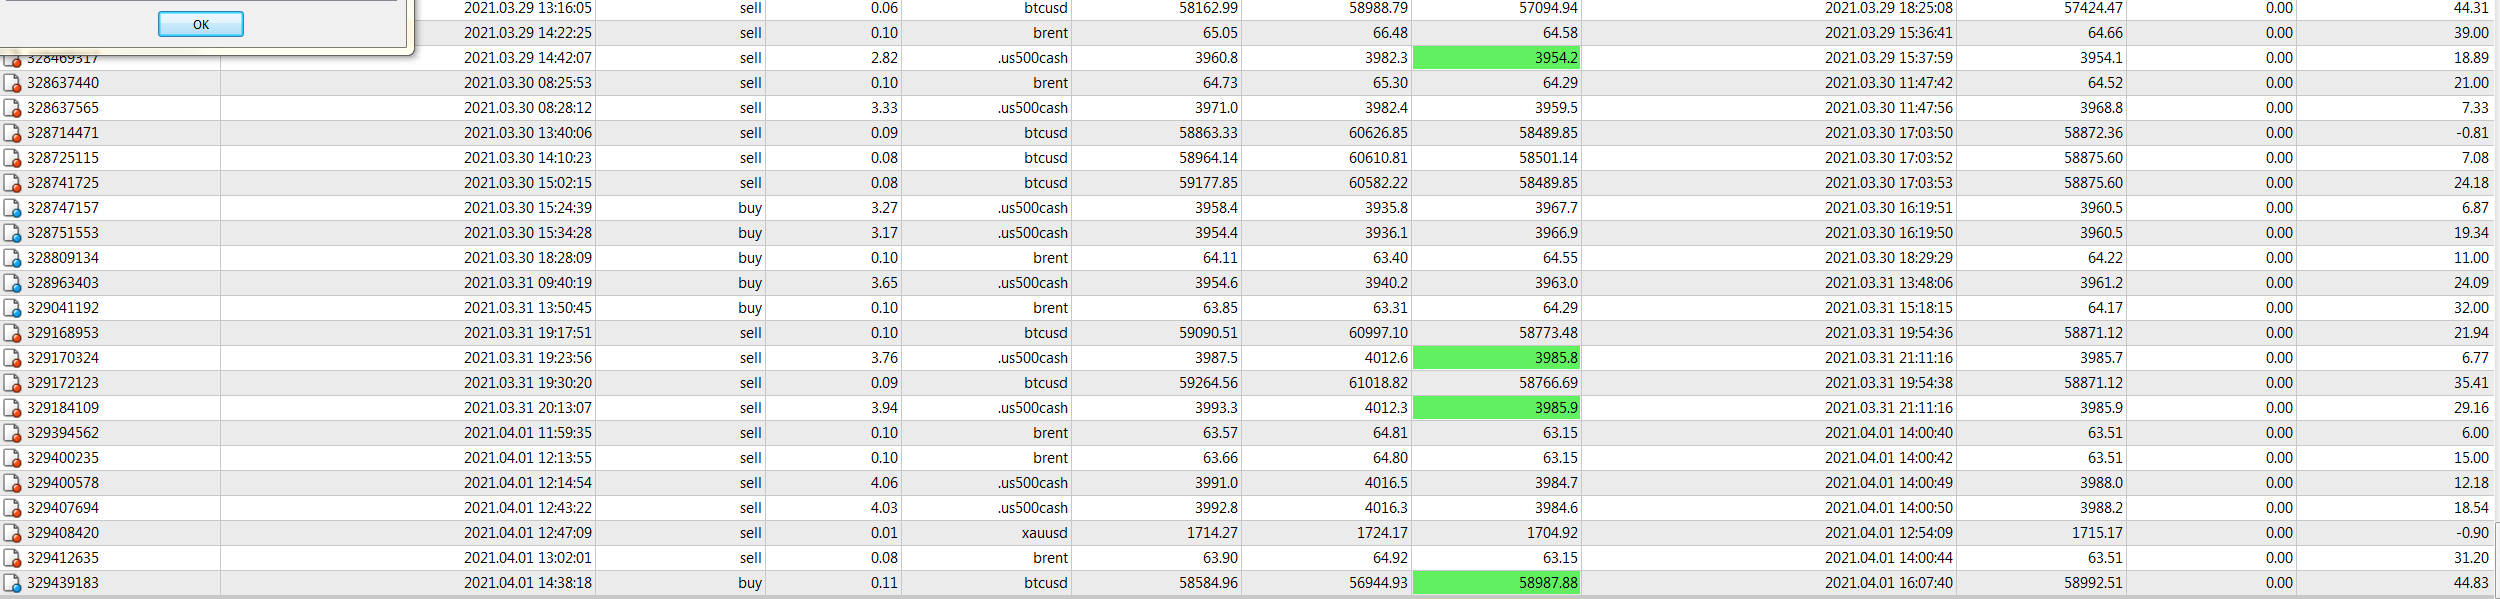2500x599 pixels.
Task: Click the order icon for ticket 329408420
Action: (x=12, y=533)
